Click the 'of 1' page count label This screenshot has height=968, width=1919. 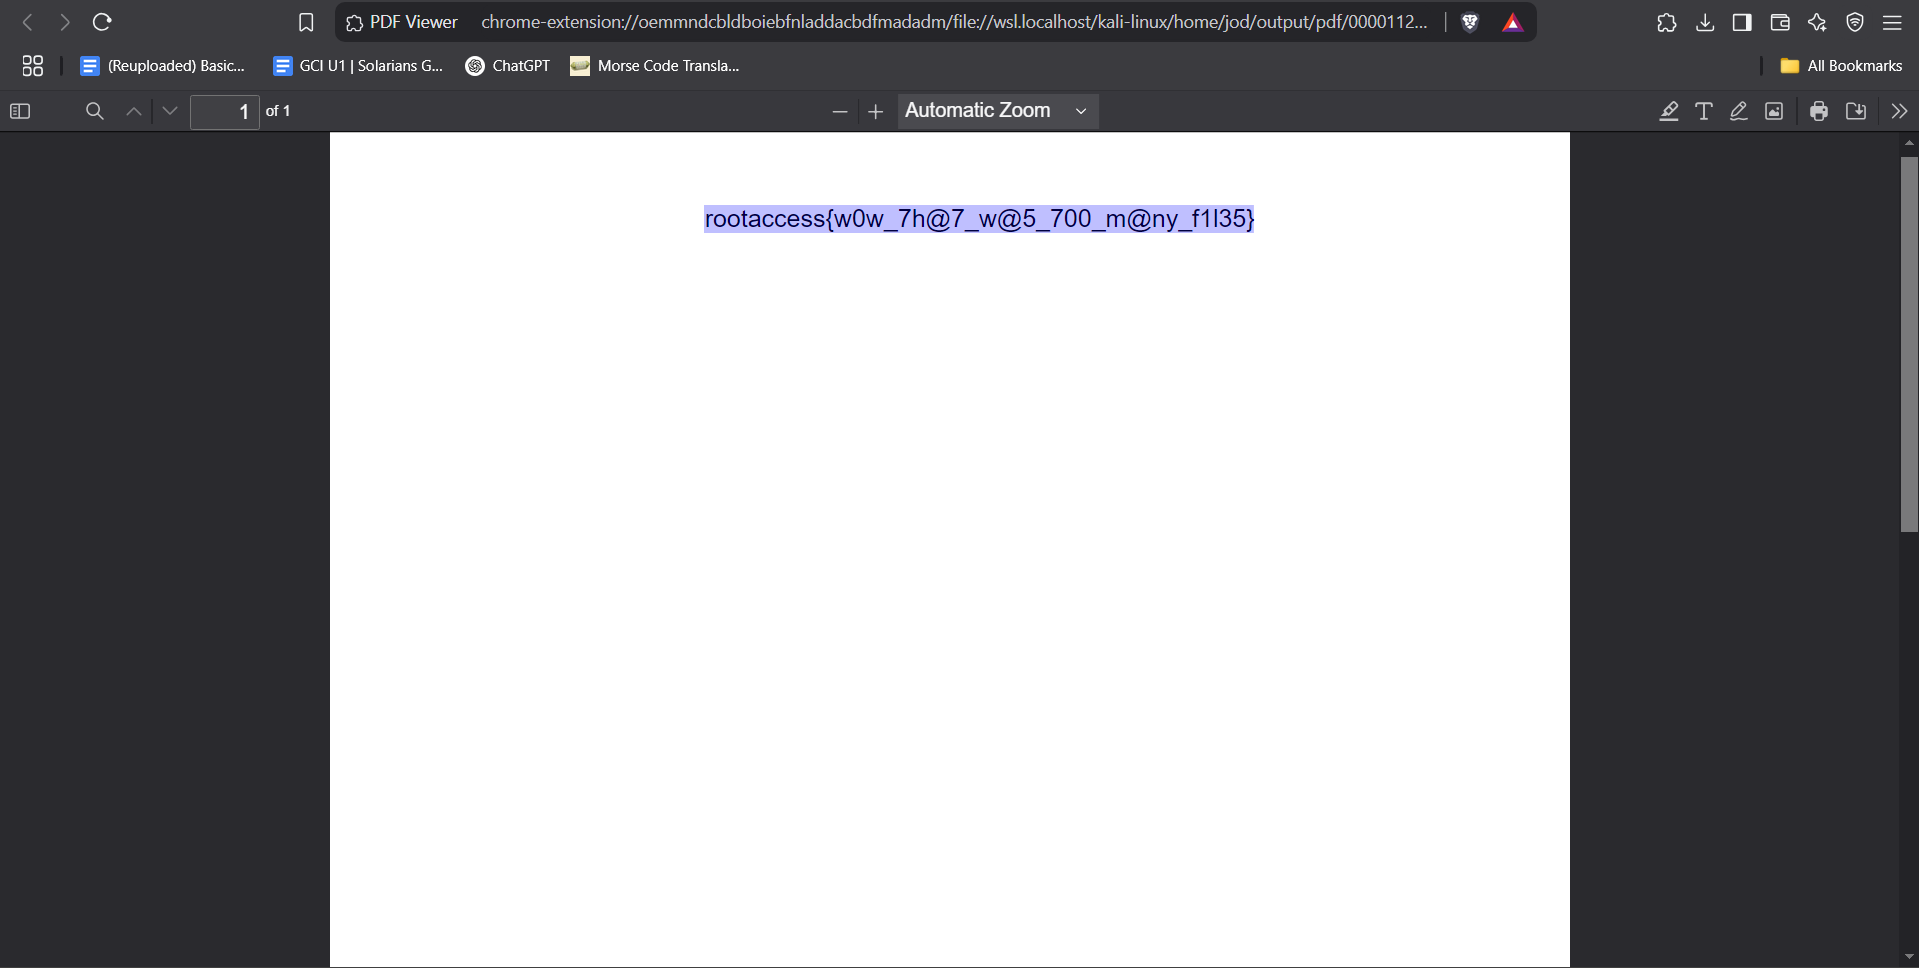278,111
